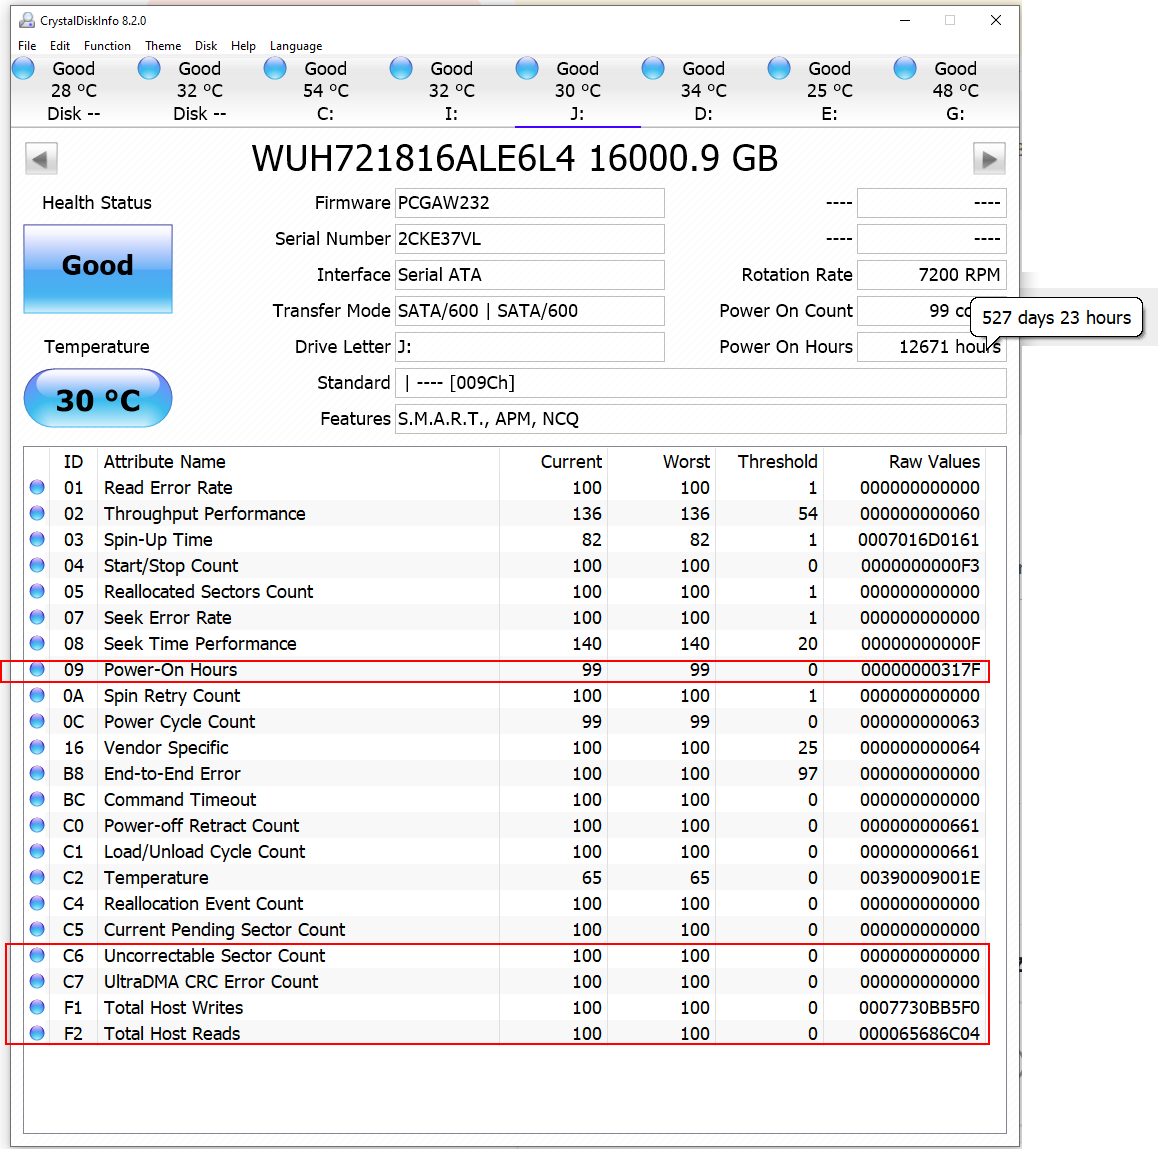Screen dimensions: 1158x1149
Task: Select drive J: status orb
Action: (527, 69)
